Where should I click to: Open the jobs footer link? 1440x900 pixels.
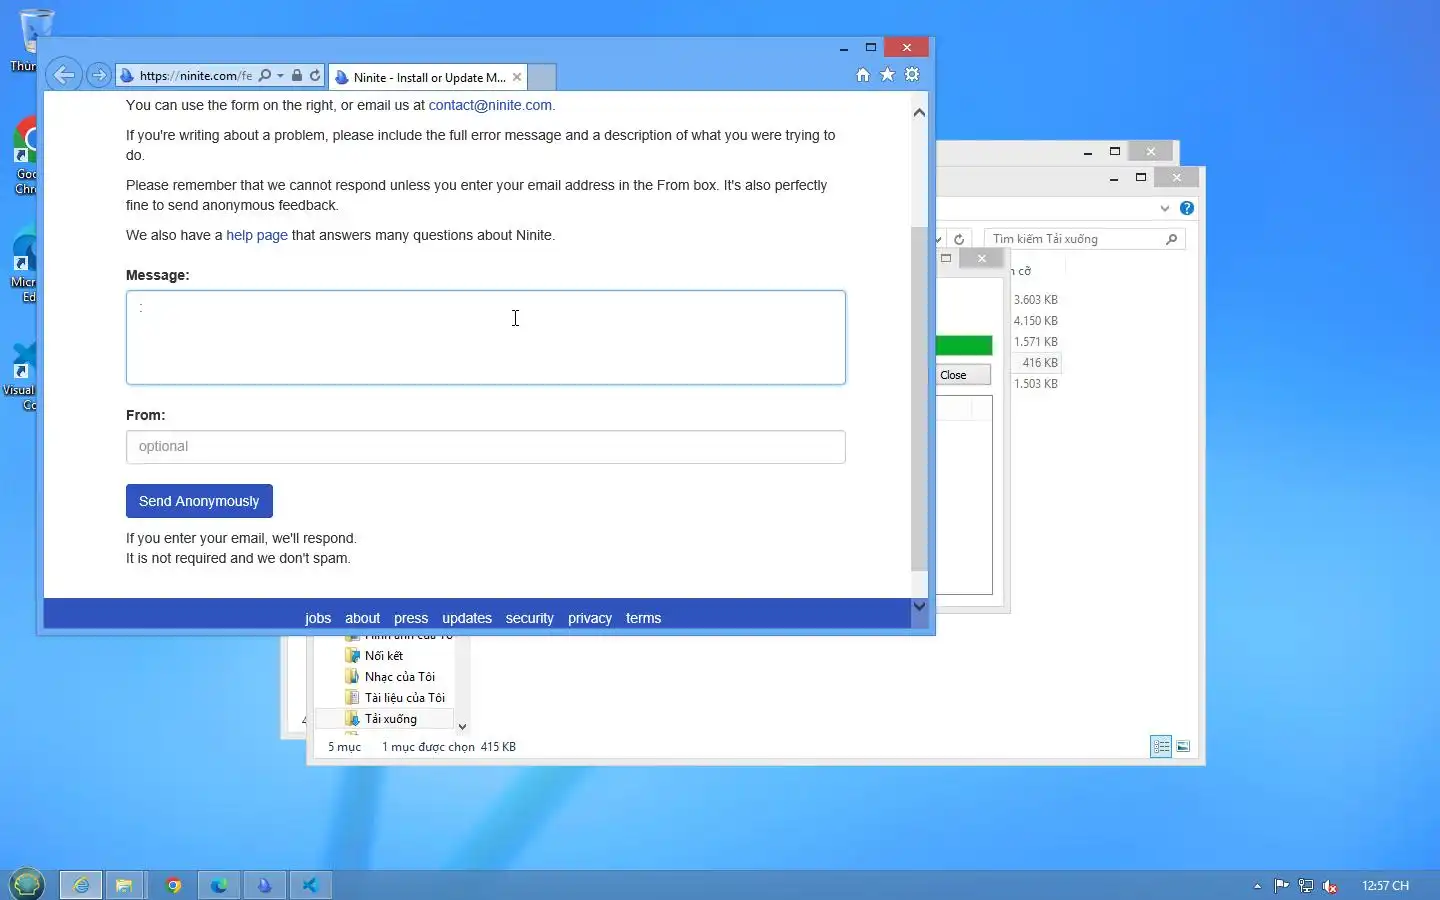coord(318,618)
